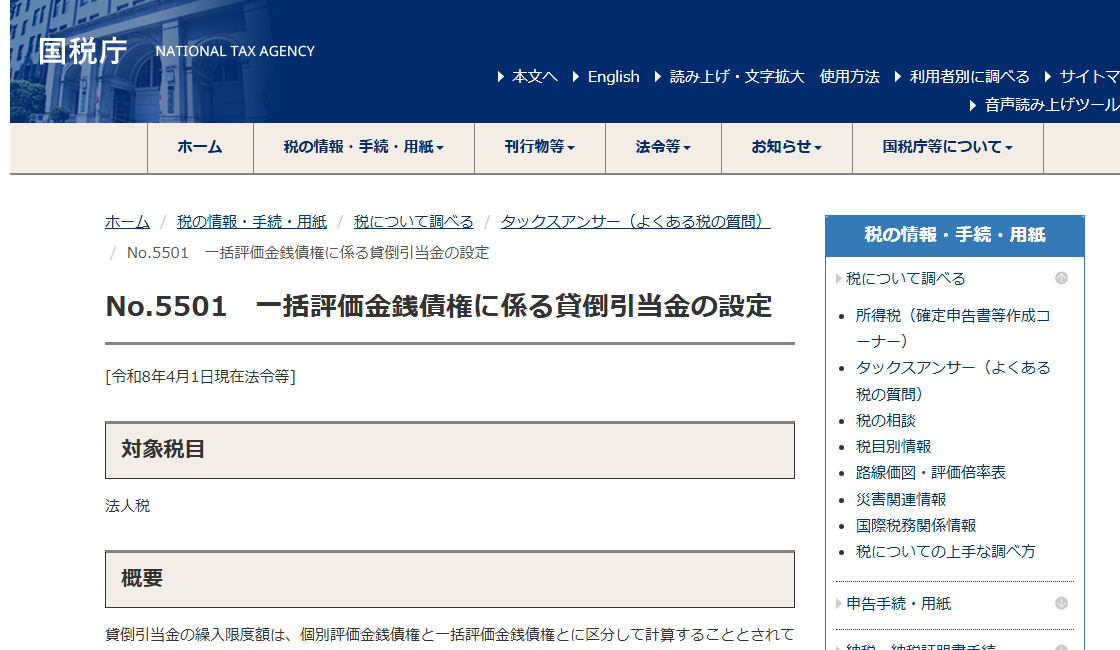Open the 刊行物等 dropdown menu

tap(539, 147)
